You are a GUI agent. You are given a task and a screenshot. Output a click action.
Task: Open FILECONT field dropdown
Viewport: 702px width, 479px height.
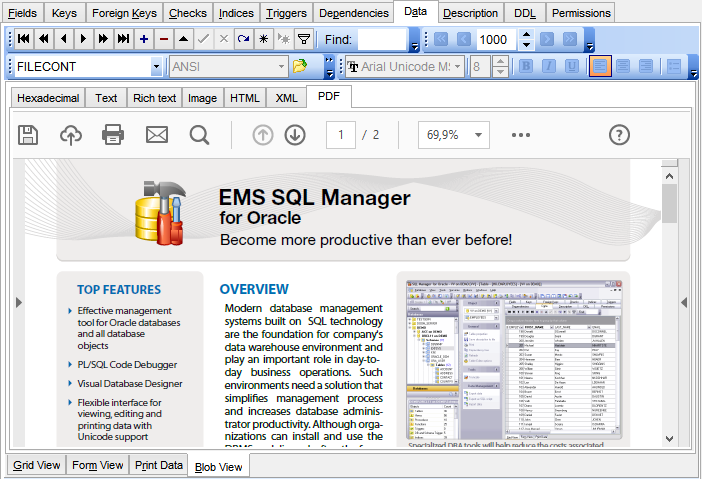coord(156,67)
